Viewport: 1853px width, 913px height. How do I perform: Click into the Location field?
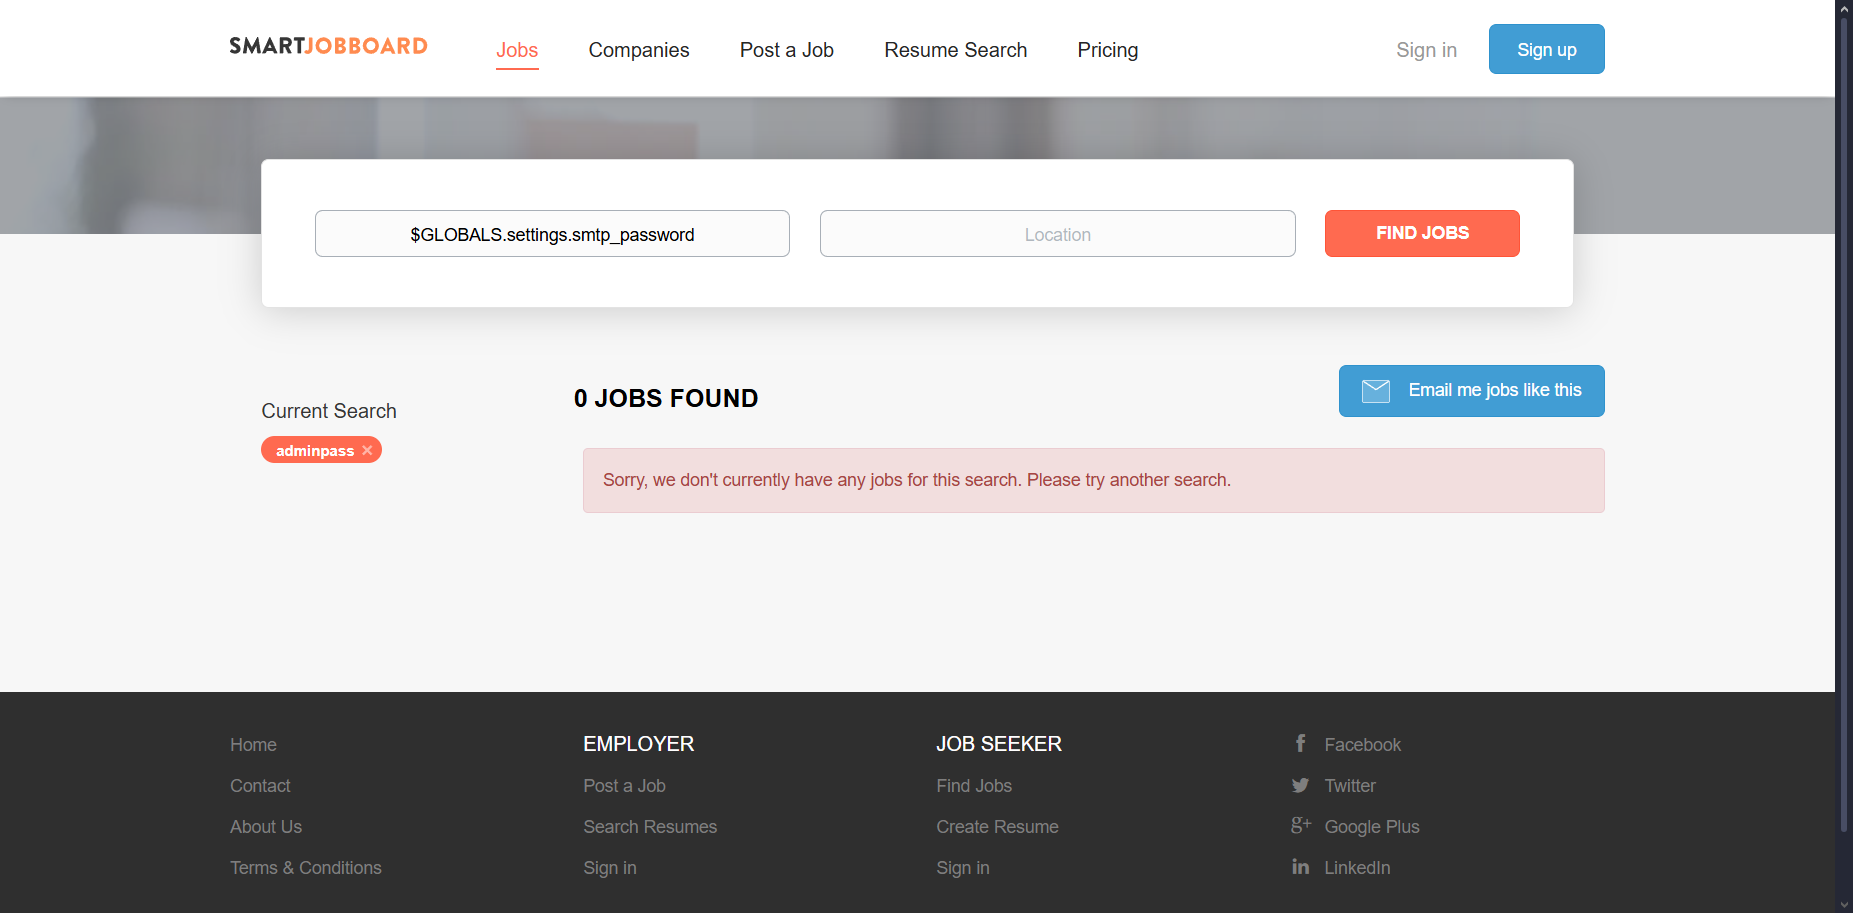coord(1057,234)
